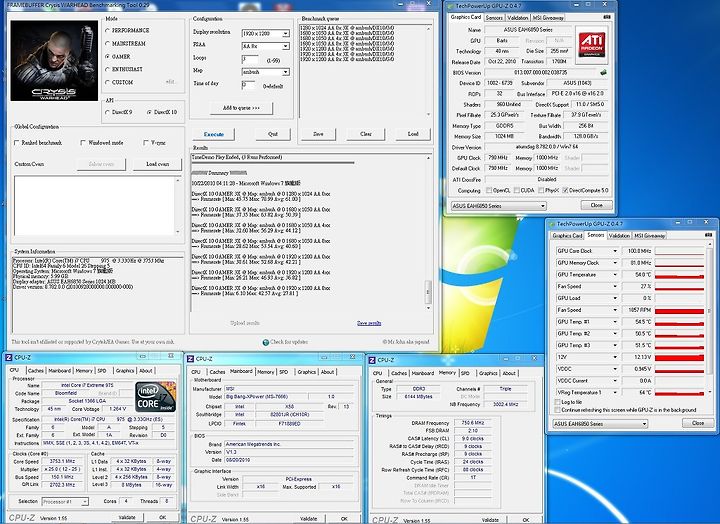The image size is (720, 524).
Task: Open Graphics tab in CPU-Z Memory window
Action: (488, 373)
